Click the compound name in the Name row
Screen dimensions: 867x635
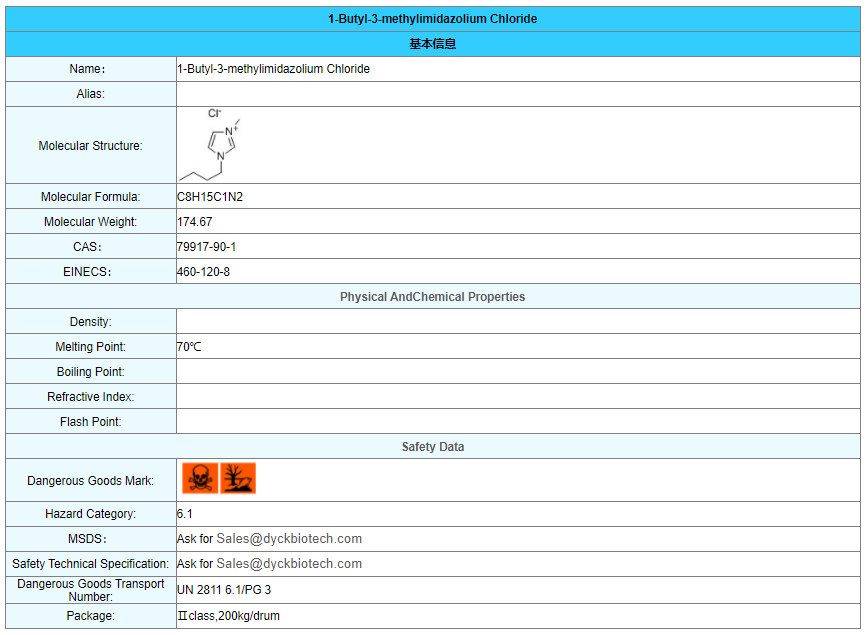pos(273,69)
